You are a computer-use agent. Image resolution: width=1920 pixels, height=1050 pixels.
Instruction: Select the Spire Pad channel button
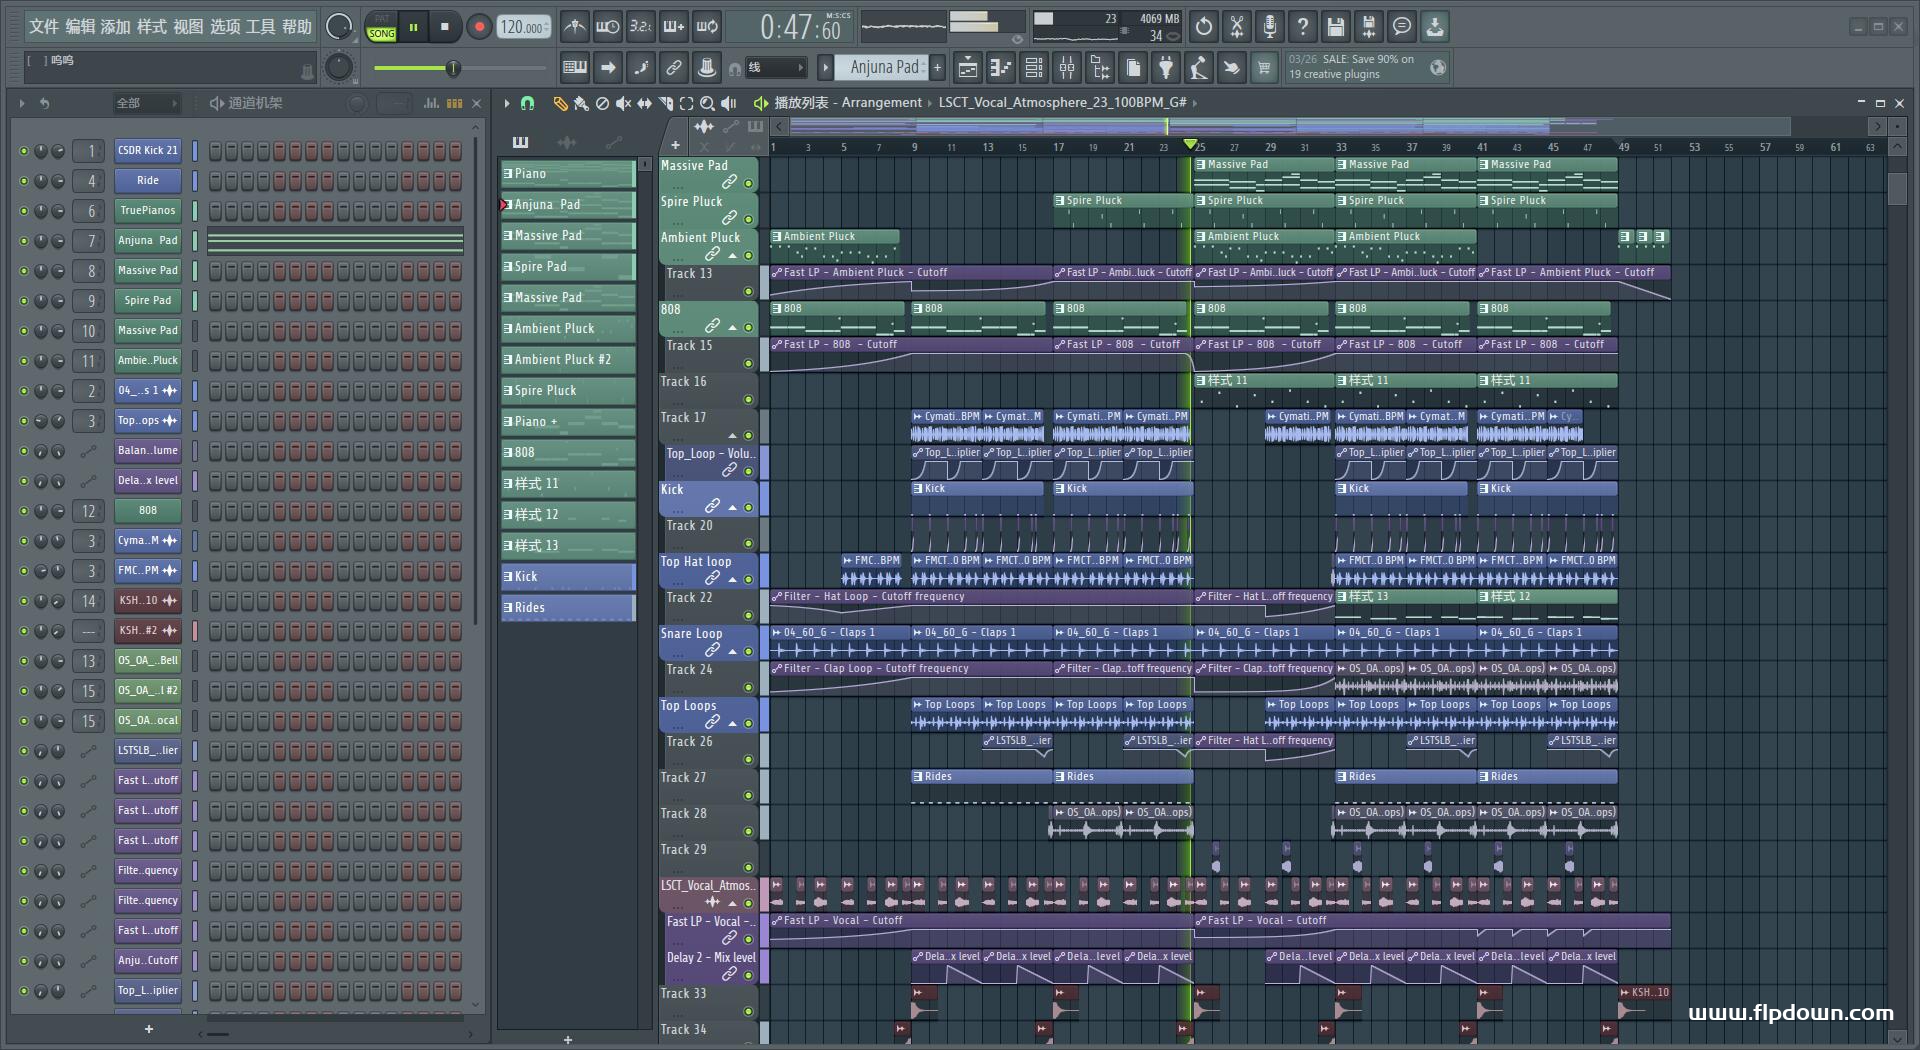click(x=148, y=301)
